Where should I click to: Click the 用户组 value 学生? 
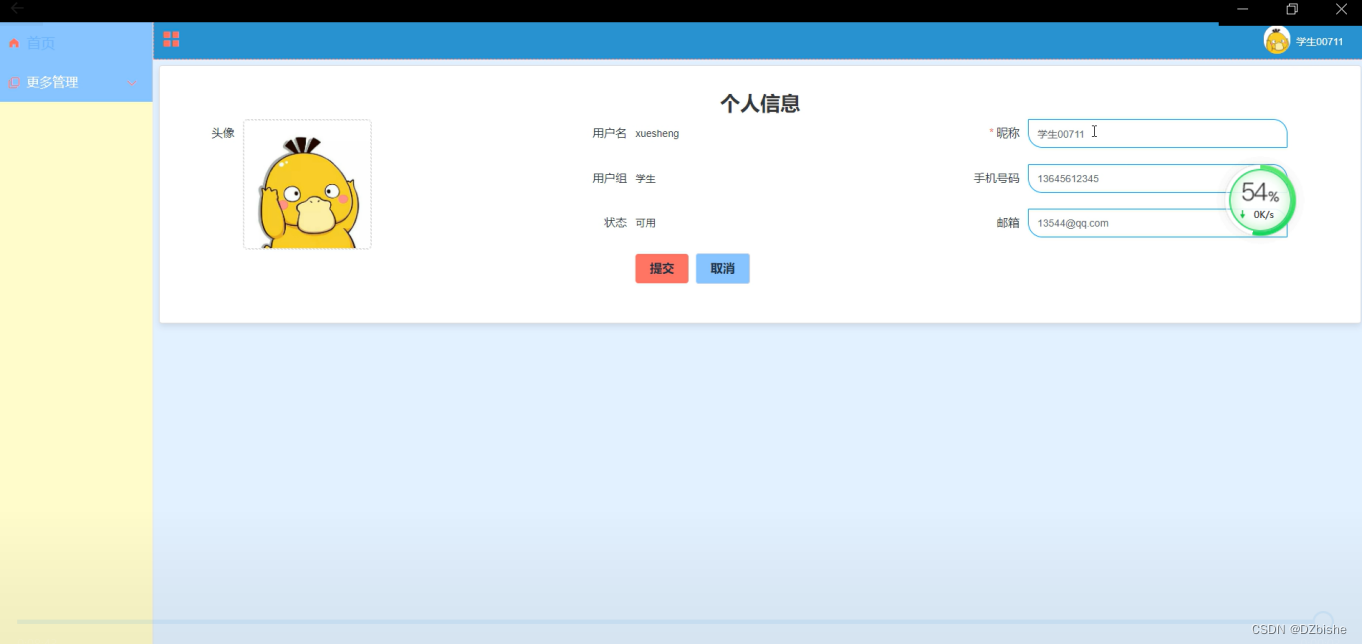(646, 178)
